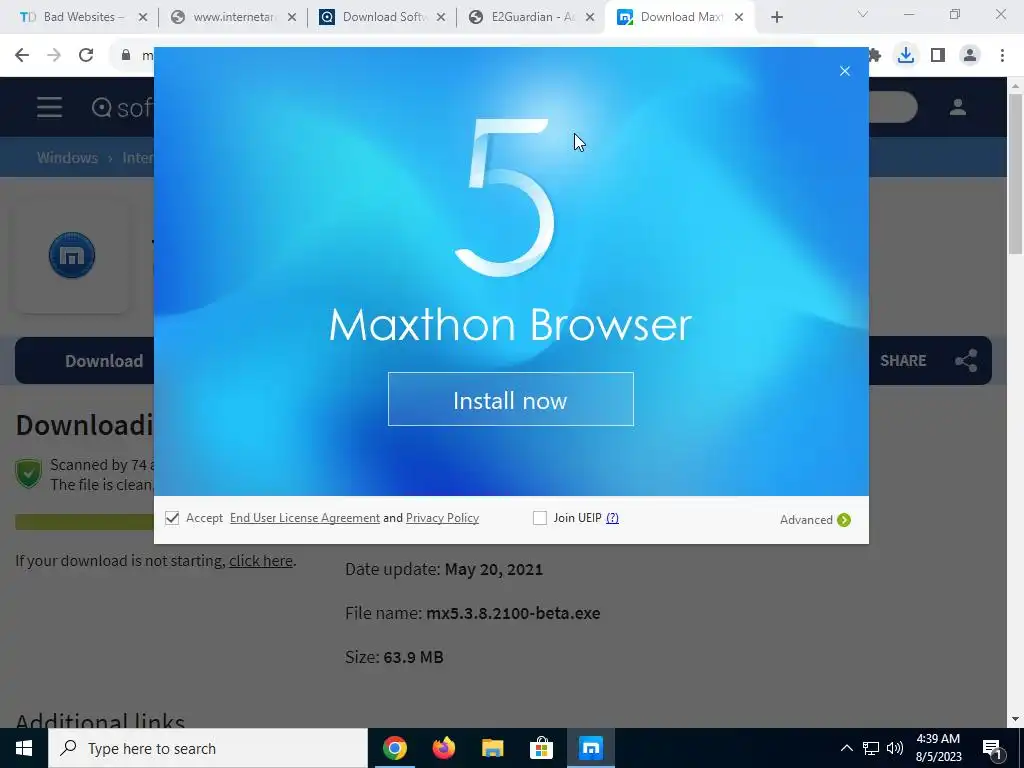Open the website hamburger menu
1024x768 pixels.
click(x=50, y=107)
